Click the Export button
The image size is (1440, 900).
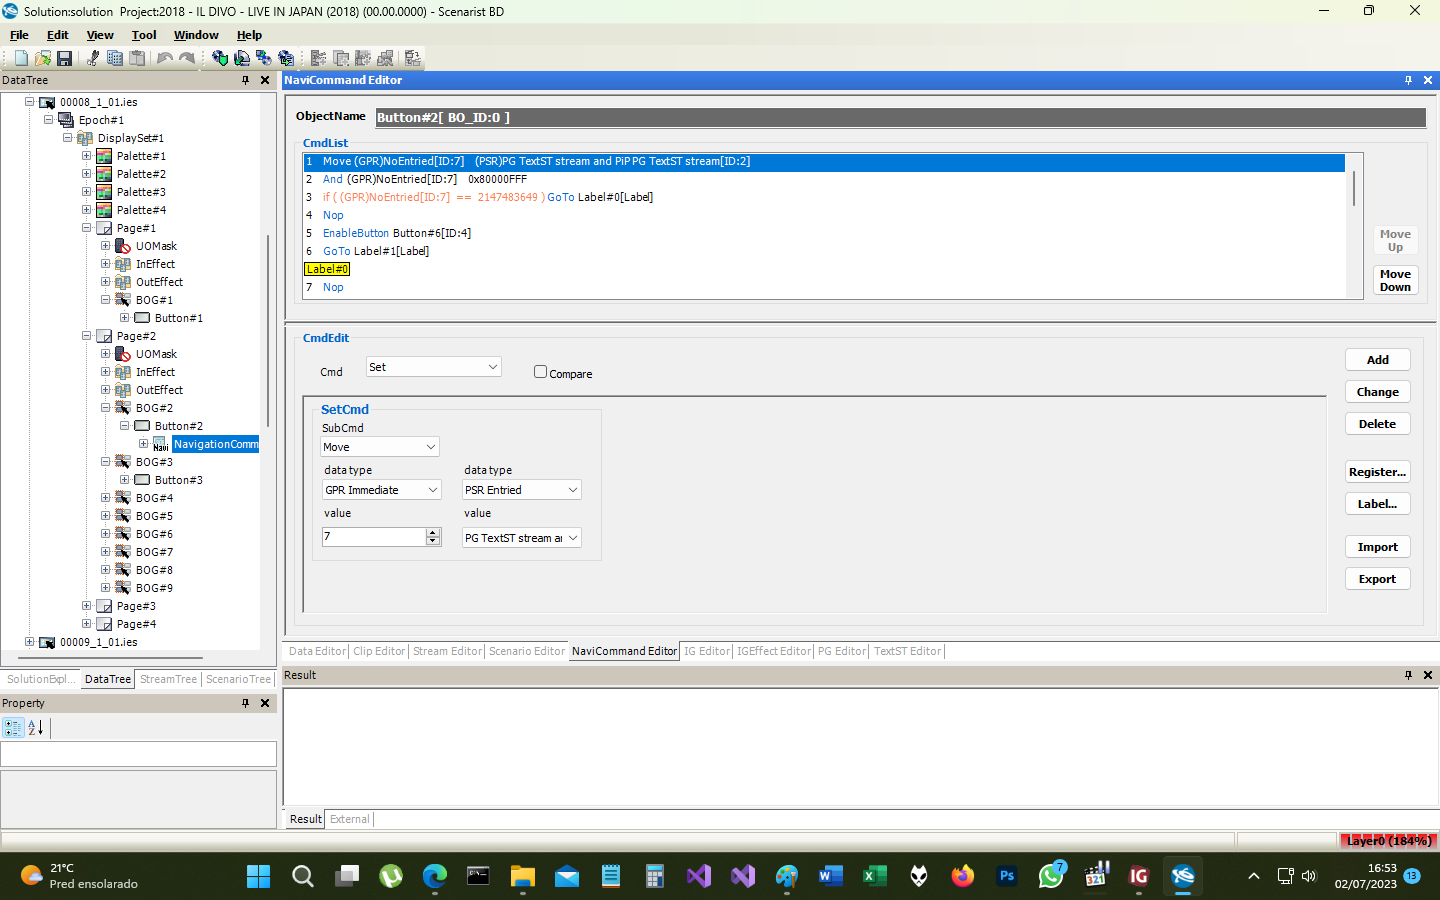(x=1378, y=579)
